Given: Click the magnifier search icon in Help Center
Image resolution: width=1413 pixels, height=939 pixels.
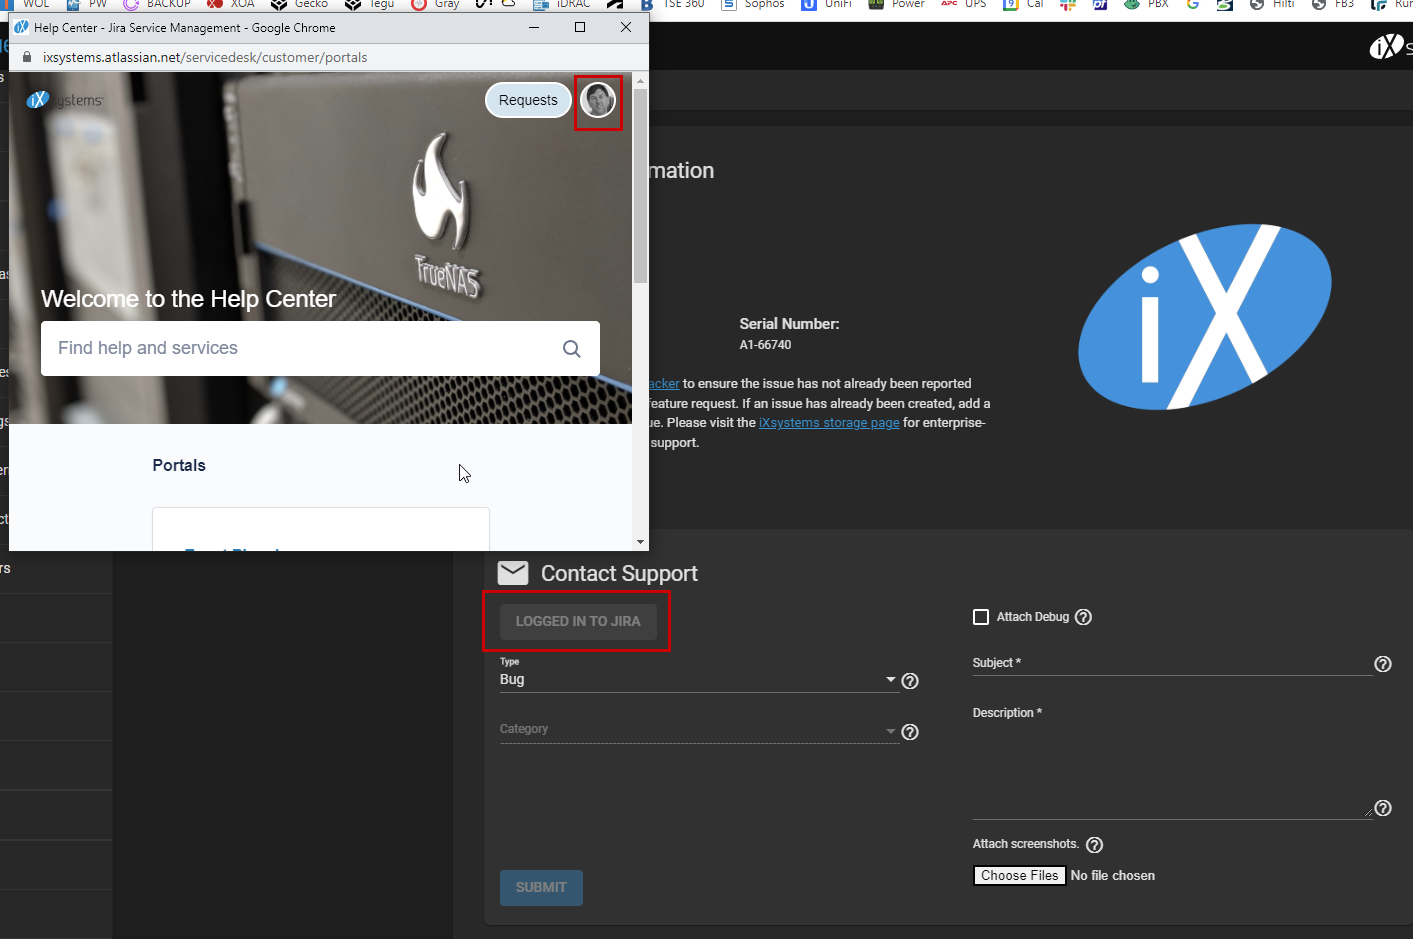Looking at the screenshot, I should 572,348.
